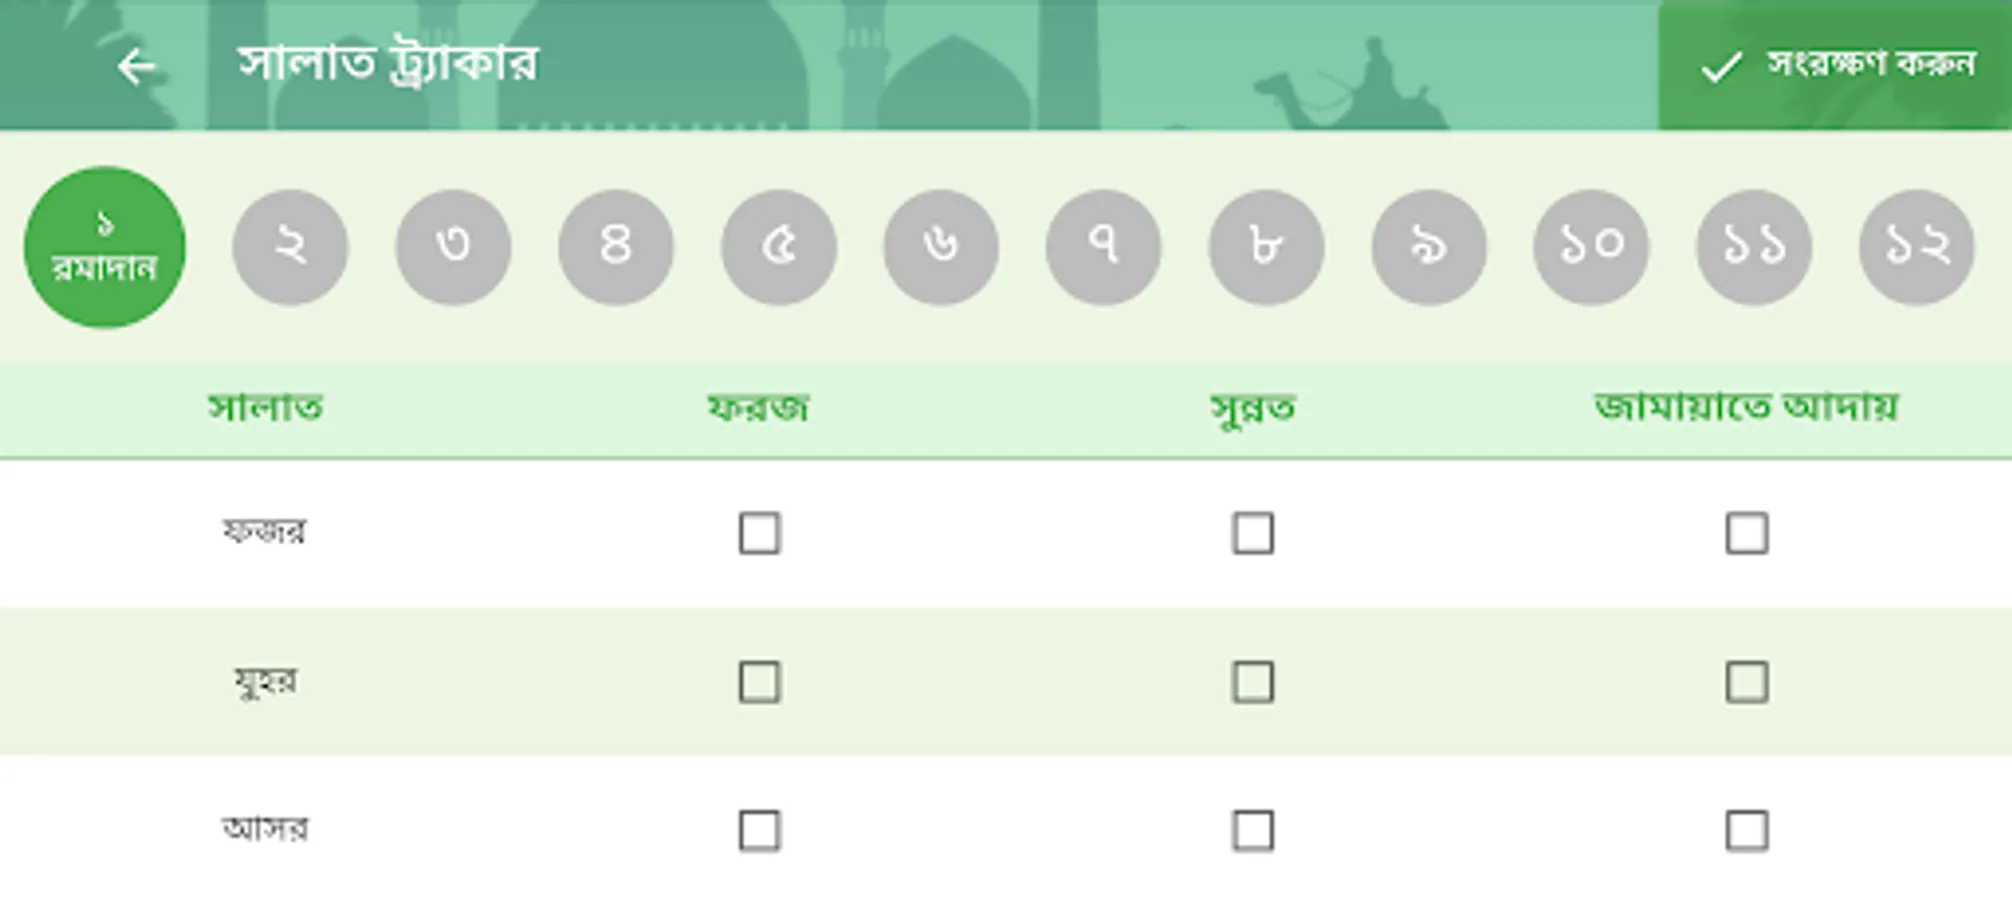Open day ৫ prayer tracker

[778, 247]
